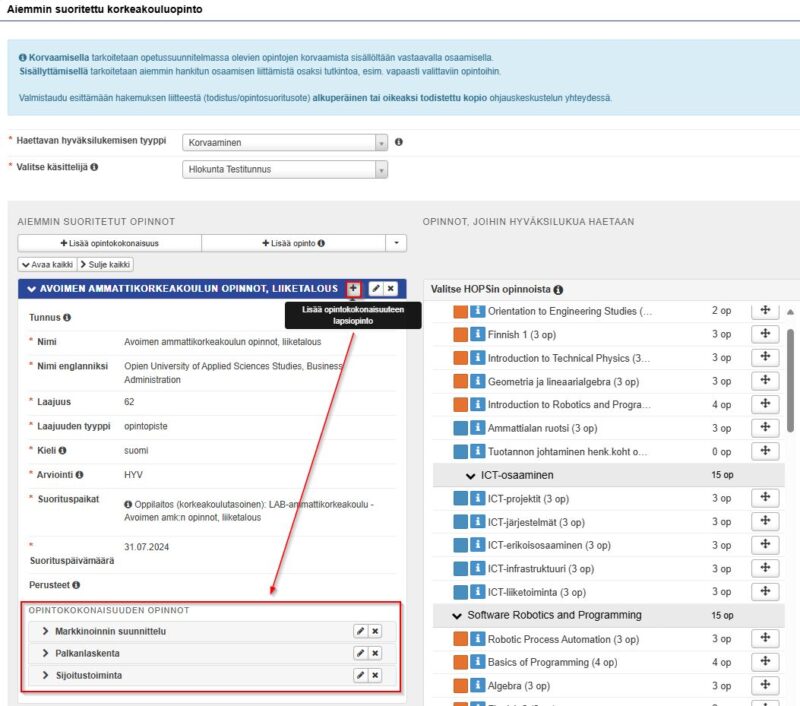Open the Korvaaminen type dropdown
Viewport: 800px width, 706px height.
pyautogui.click(x=285, y=142)
